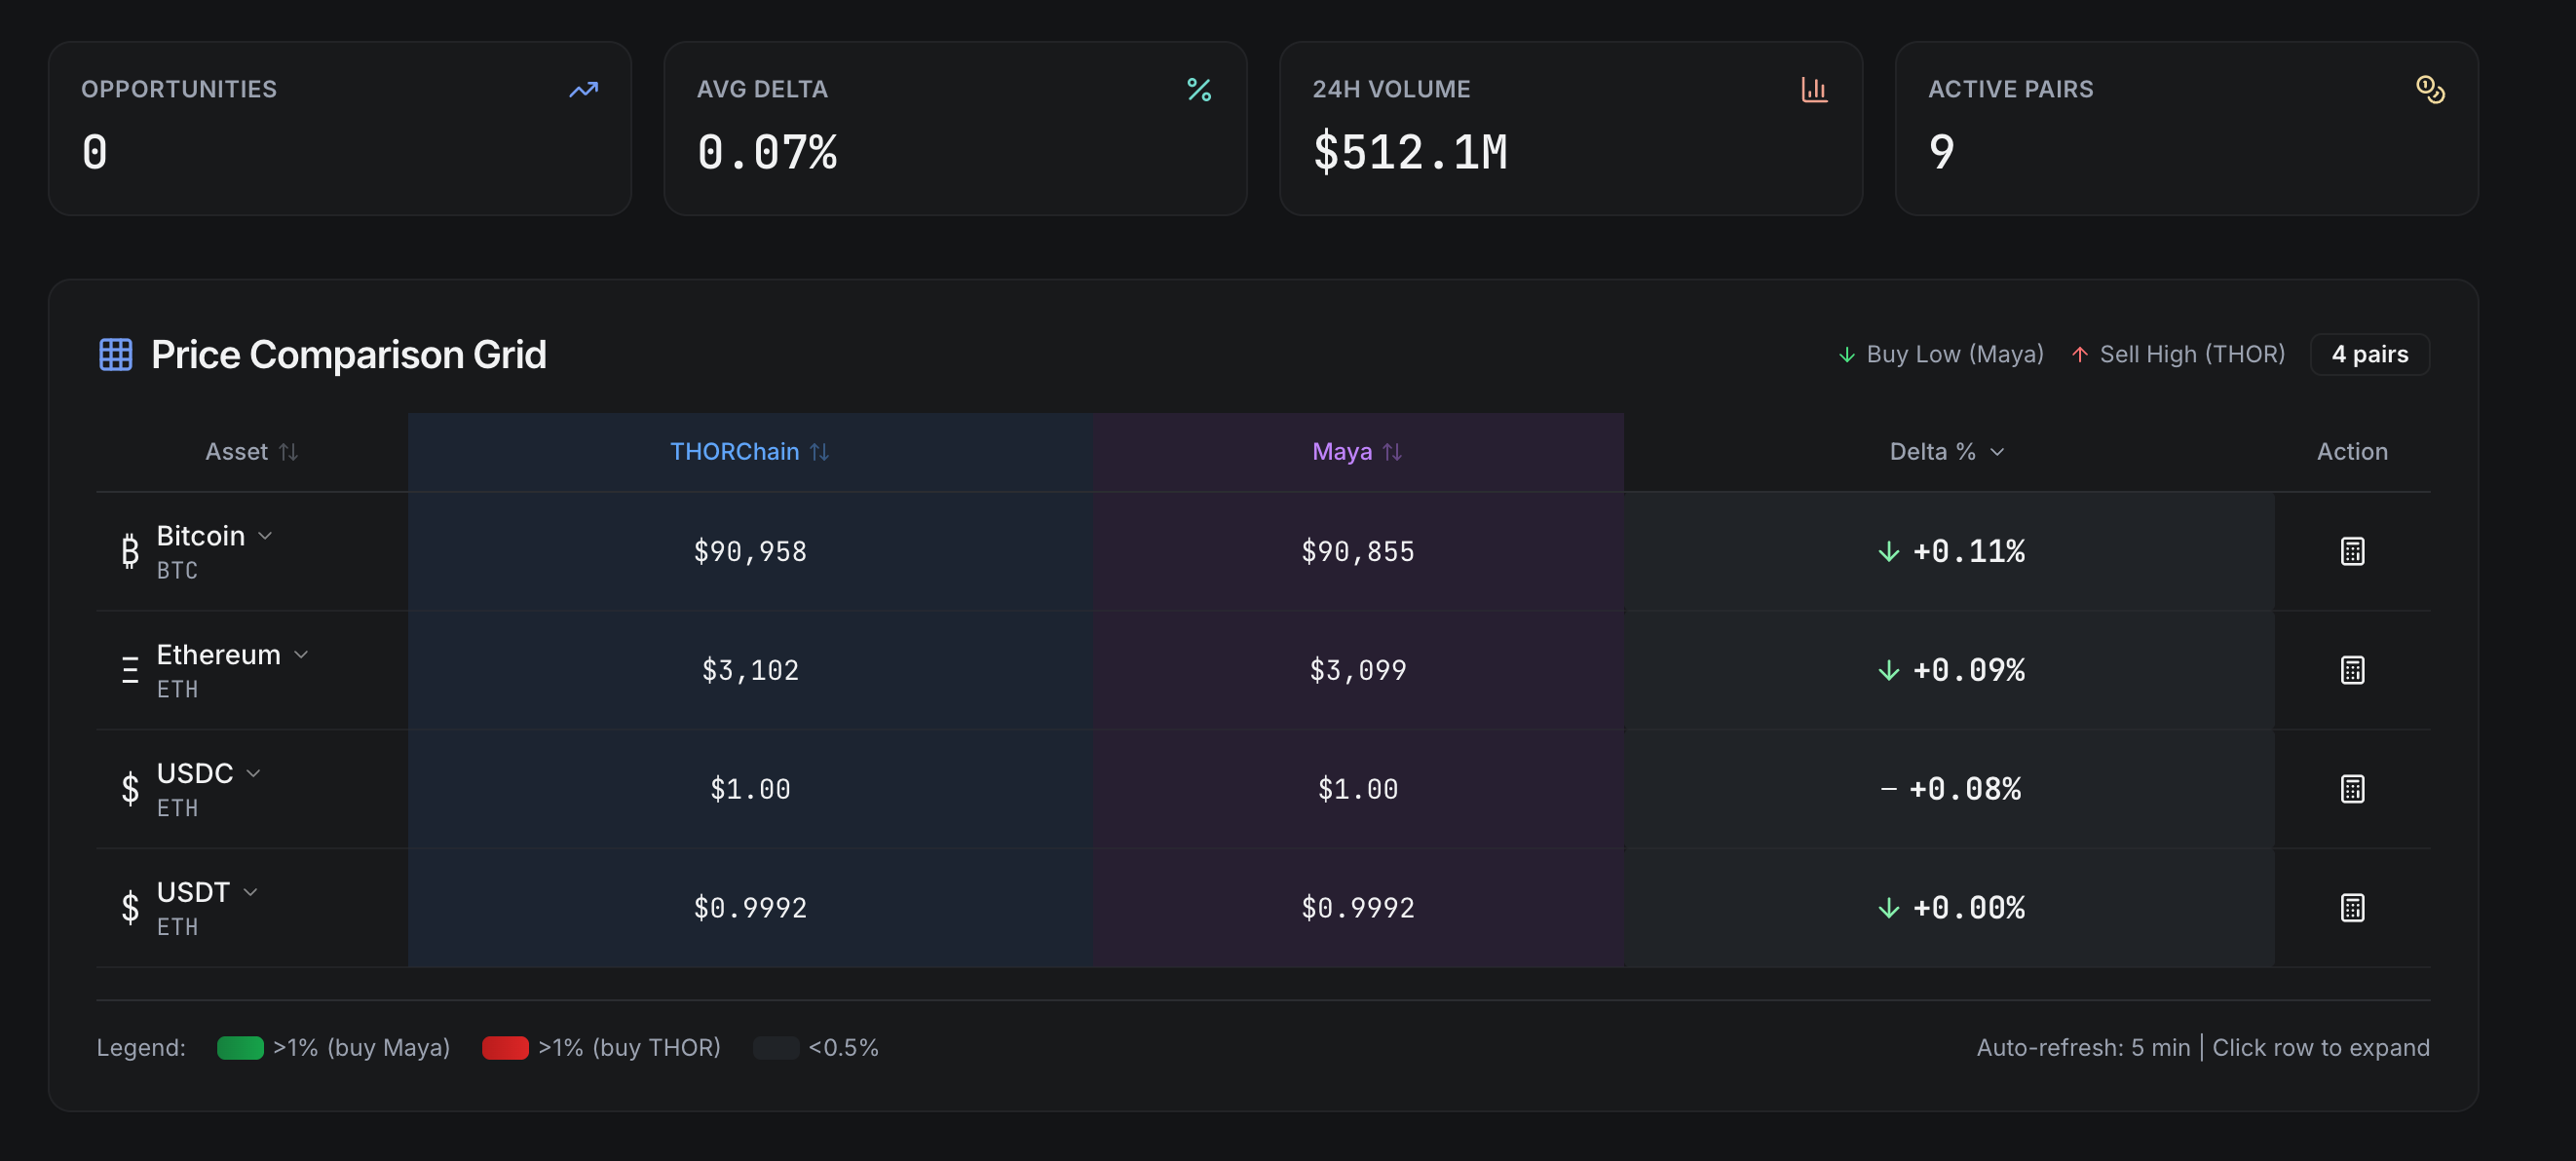Sort by the Maya column header

tap(1356, 452)
